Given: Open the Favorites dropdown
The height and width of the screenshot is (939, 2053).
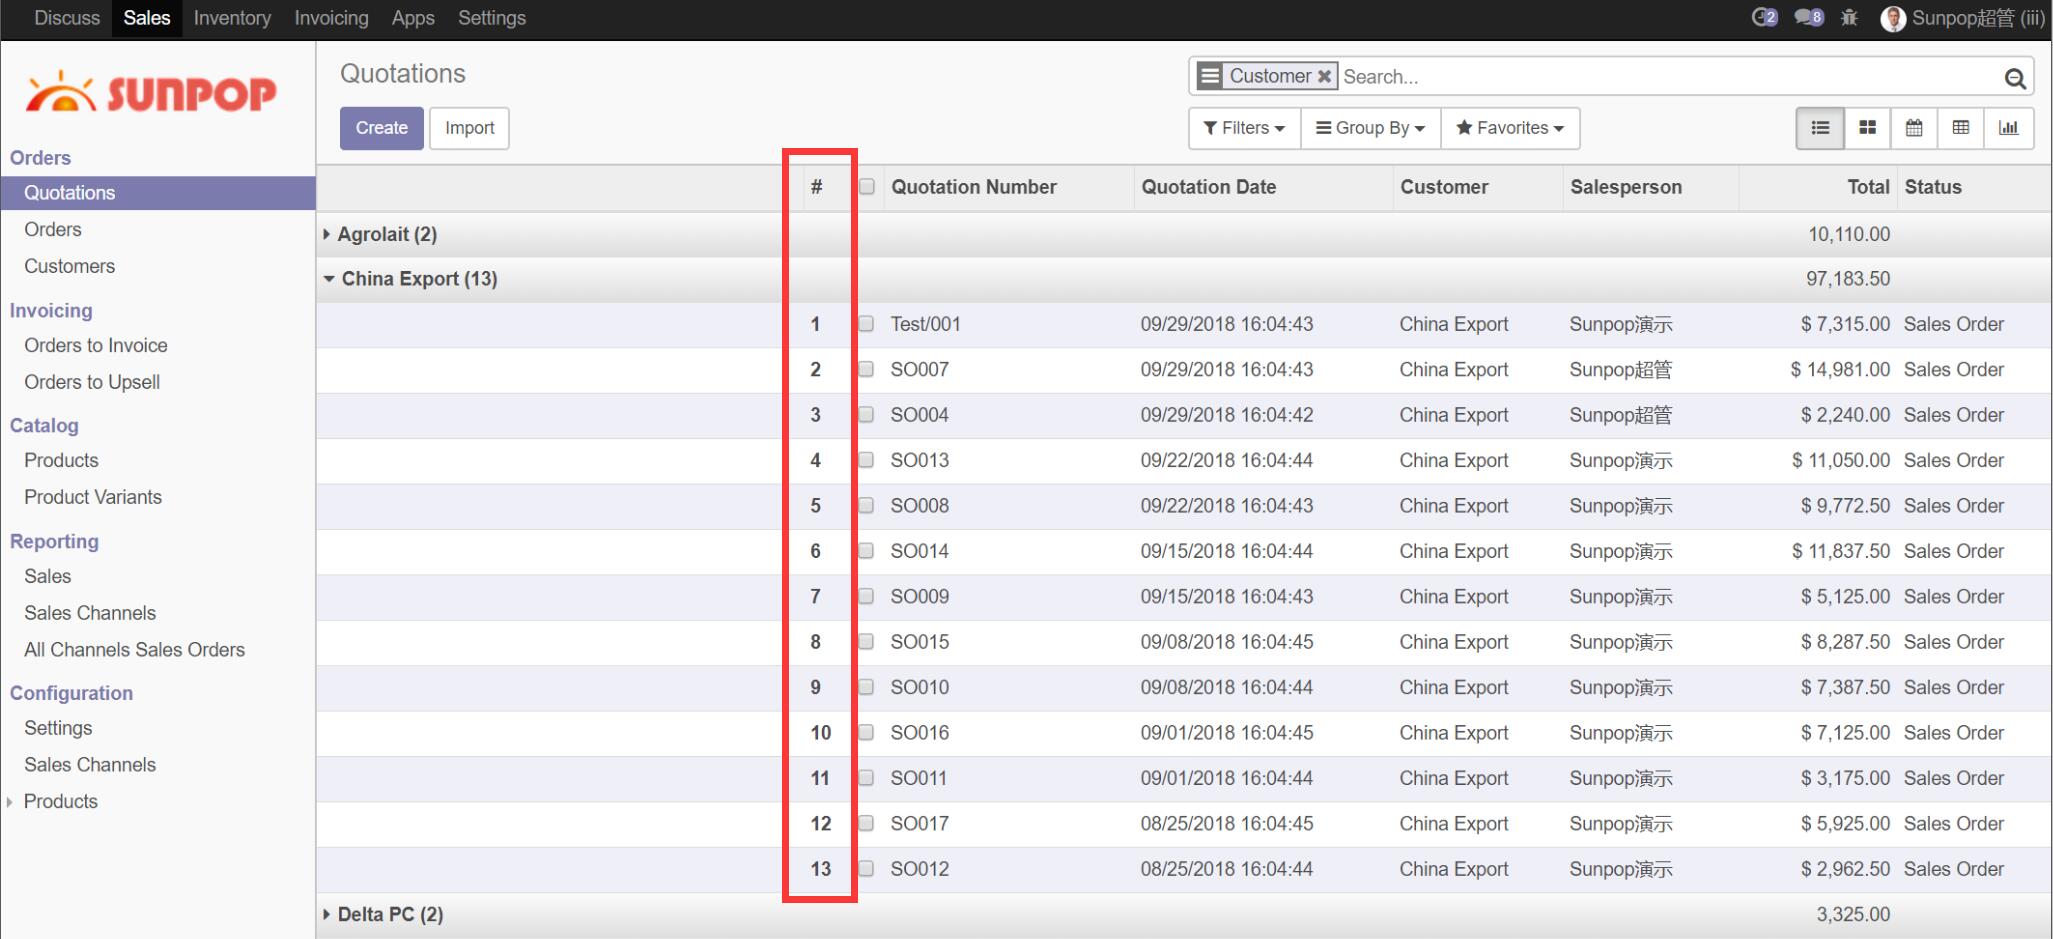Looking at the screenshot, I should (1510, 128).
